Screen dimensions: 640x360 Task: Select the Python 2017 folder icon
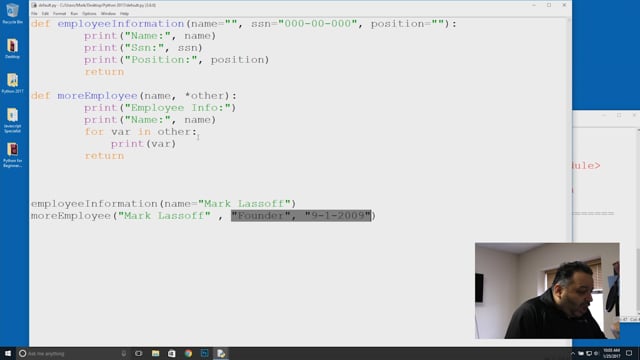[x=12, y=83]
